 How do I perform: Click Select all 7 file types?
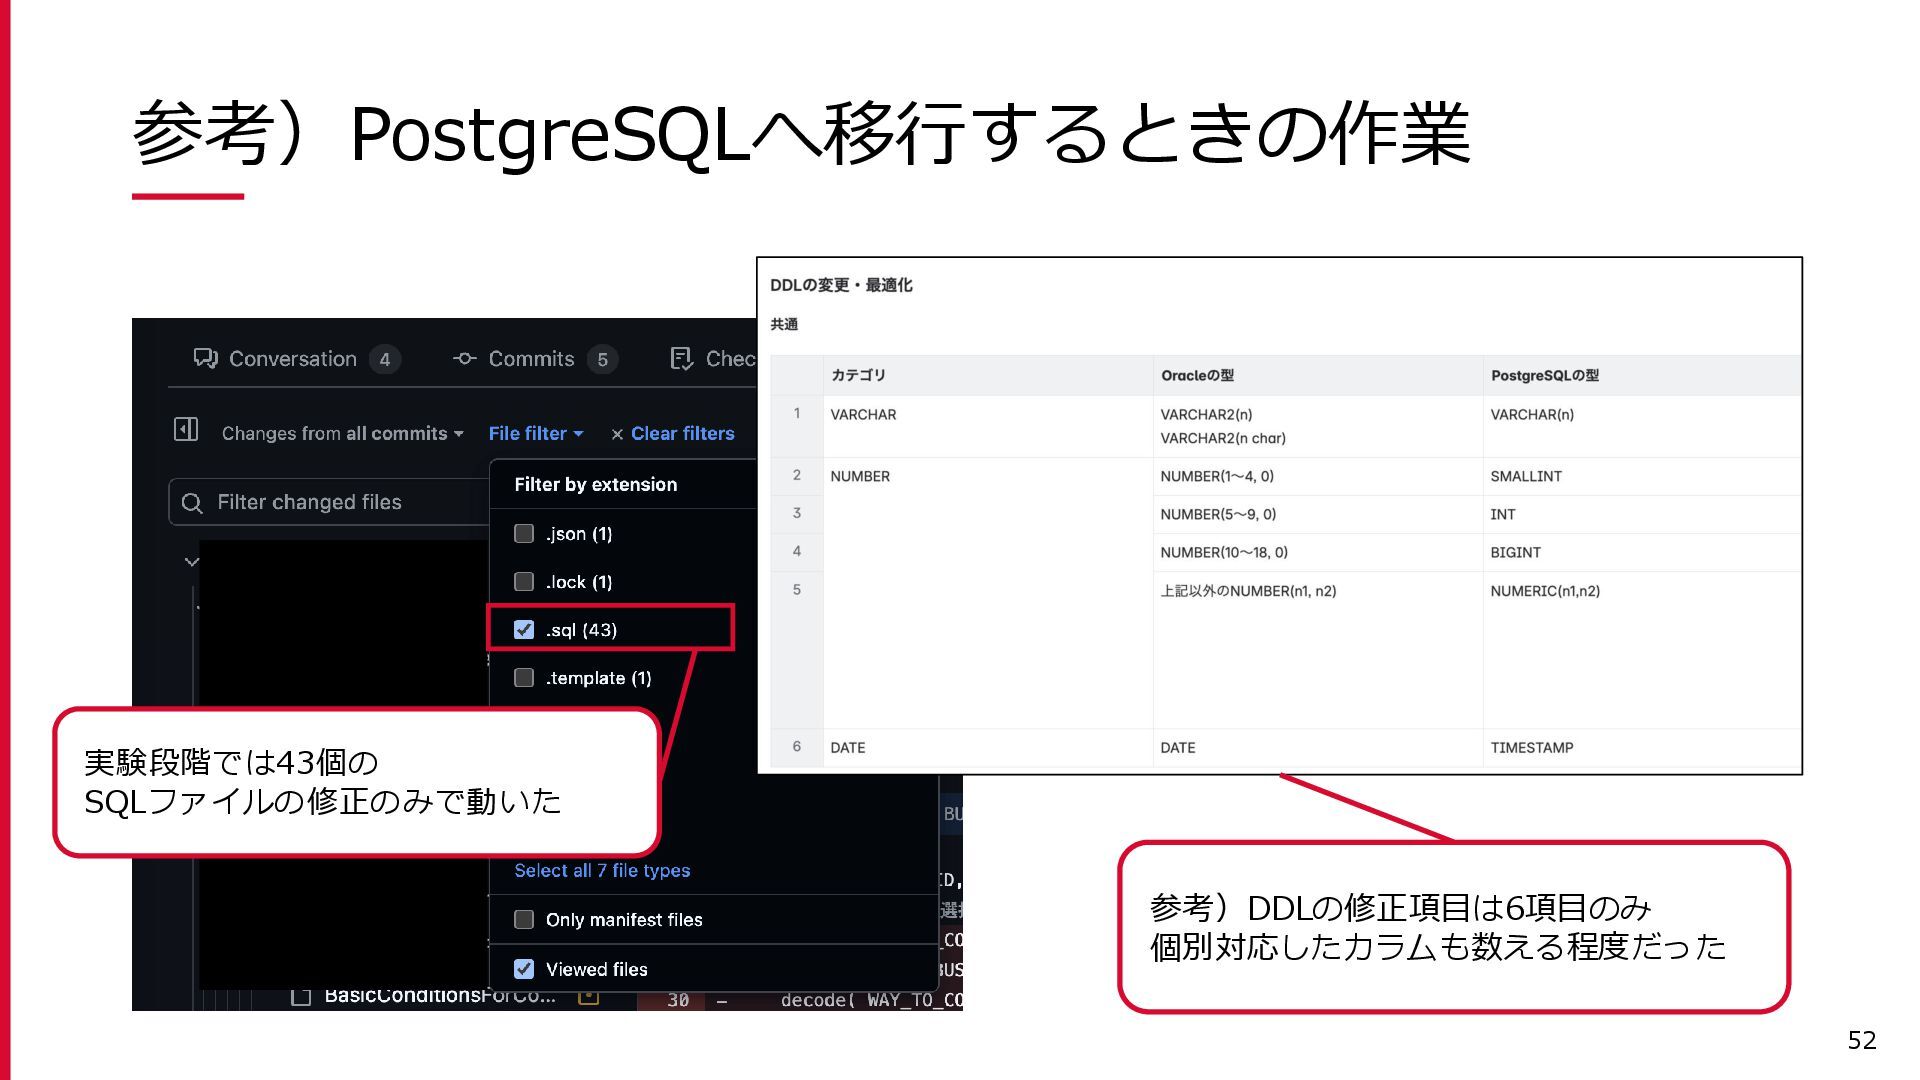(602, 871)
